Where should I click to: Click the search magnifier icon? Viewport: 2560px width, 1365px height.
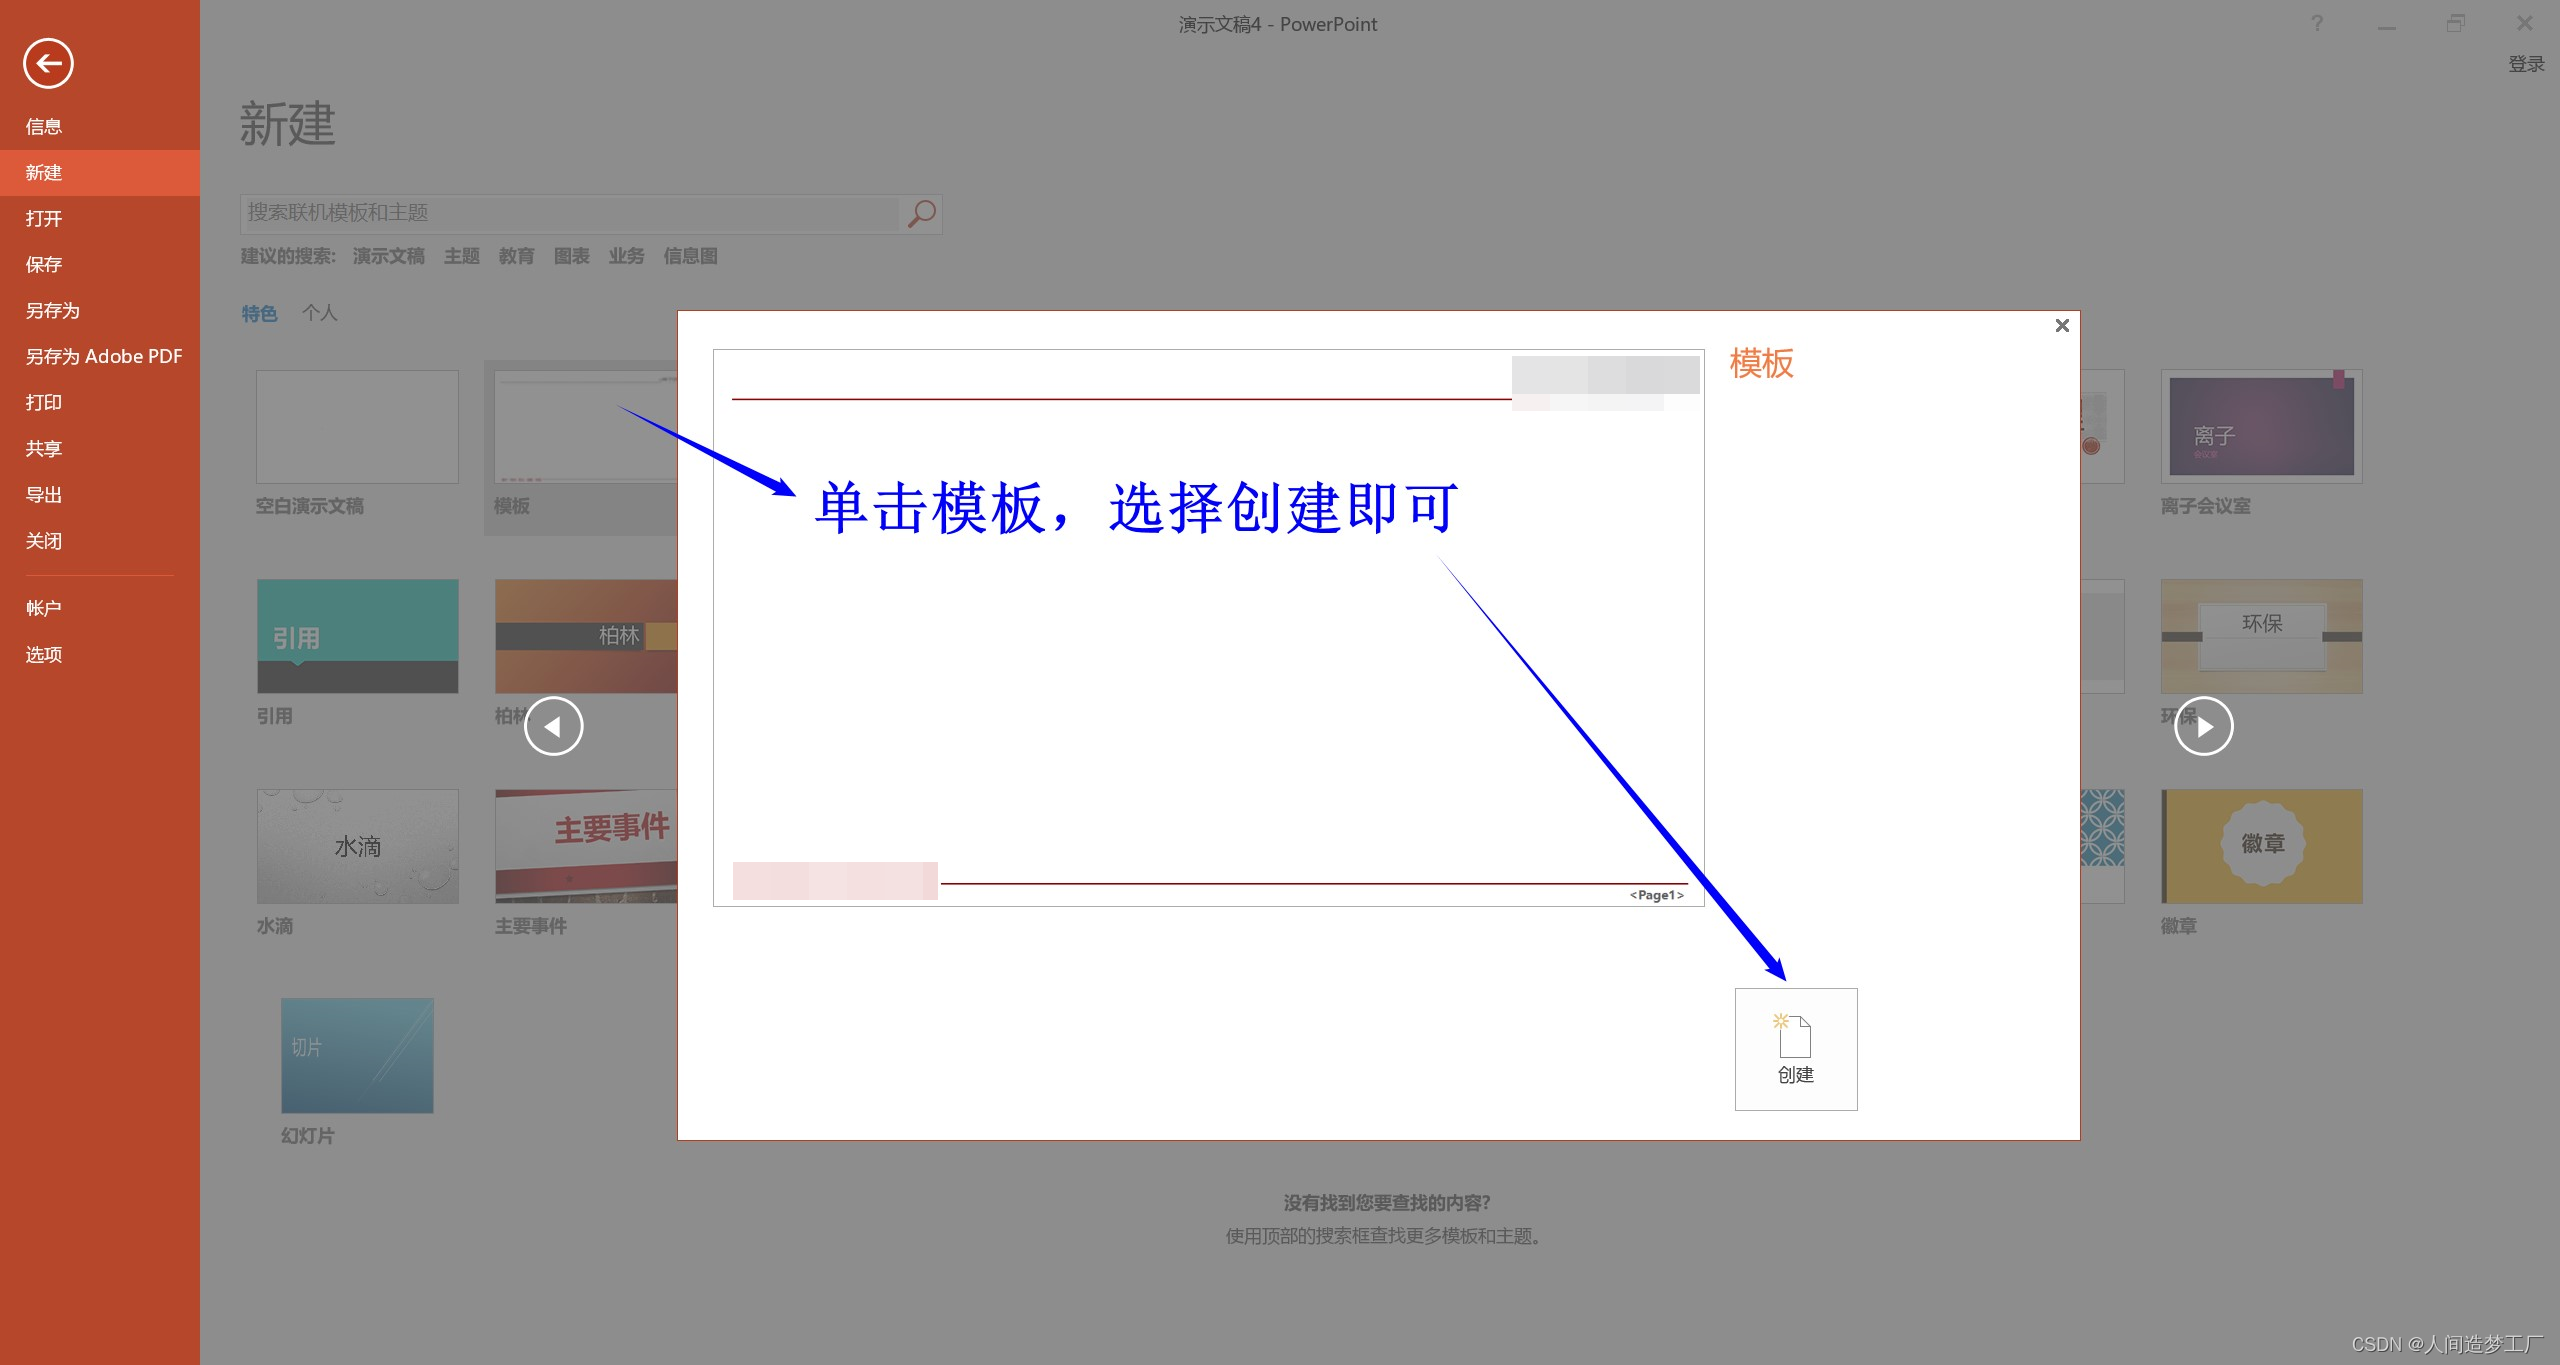(921, 213)
